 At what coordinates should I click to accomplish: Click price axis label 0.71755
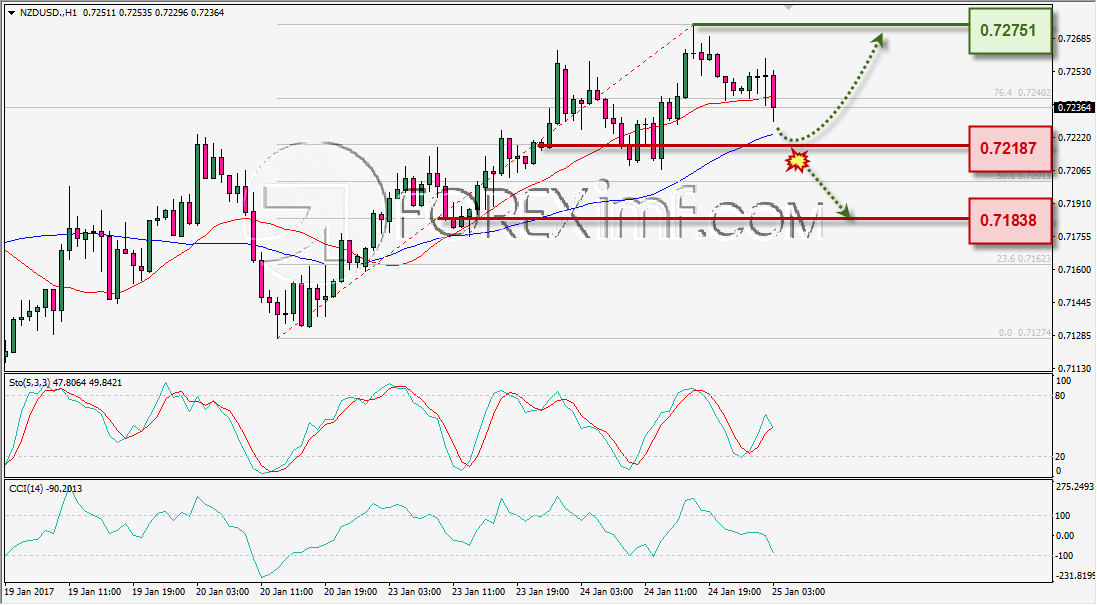(1075, 237)
